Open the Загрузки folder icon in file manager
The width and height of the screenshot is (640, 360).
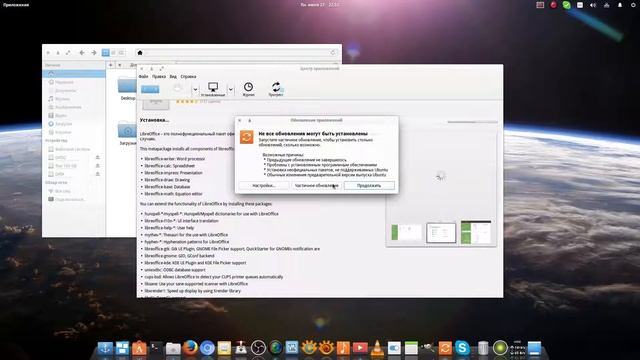coord(127,133)
